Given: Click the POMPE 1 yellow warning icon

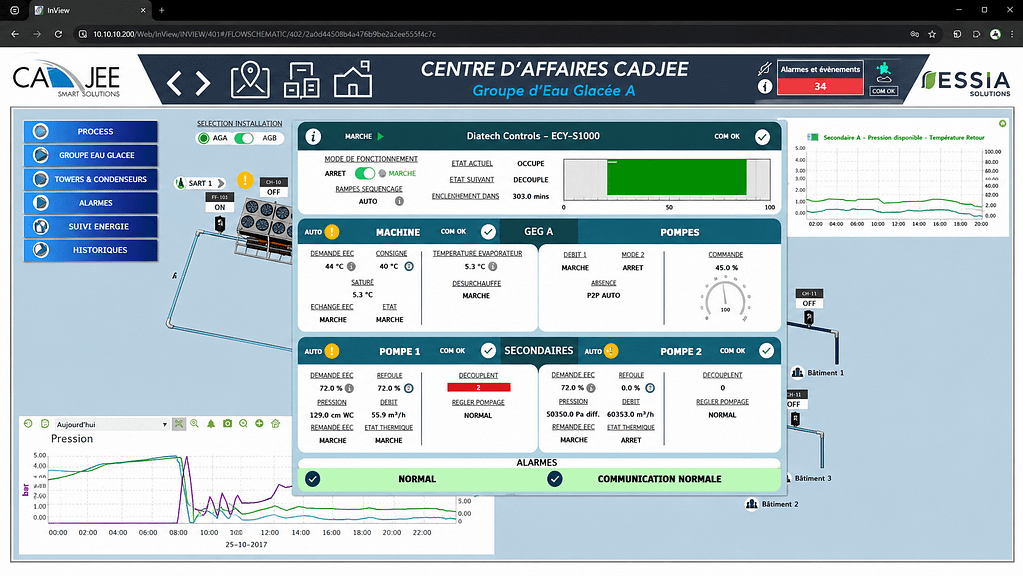Looking at the screenshot, I should pos(331,351).
